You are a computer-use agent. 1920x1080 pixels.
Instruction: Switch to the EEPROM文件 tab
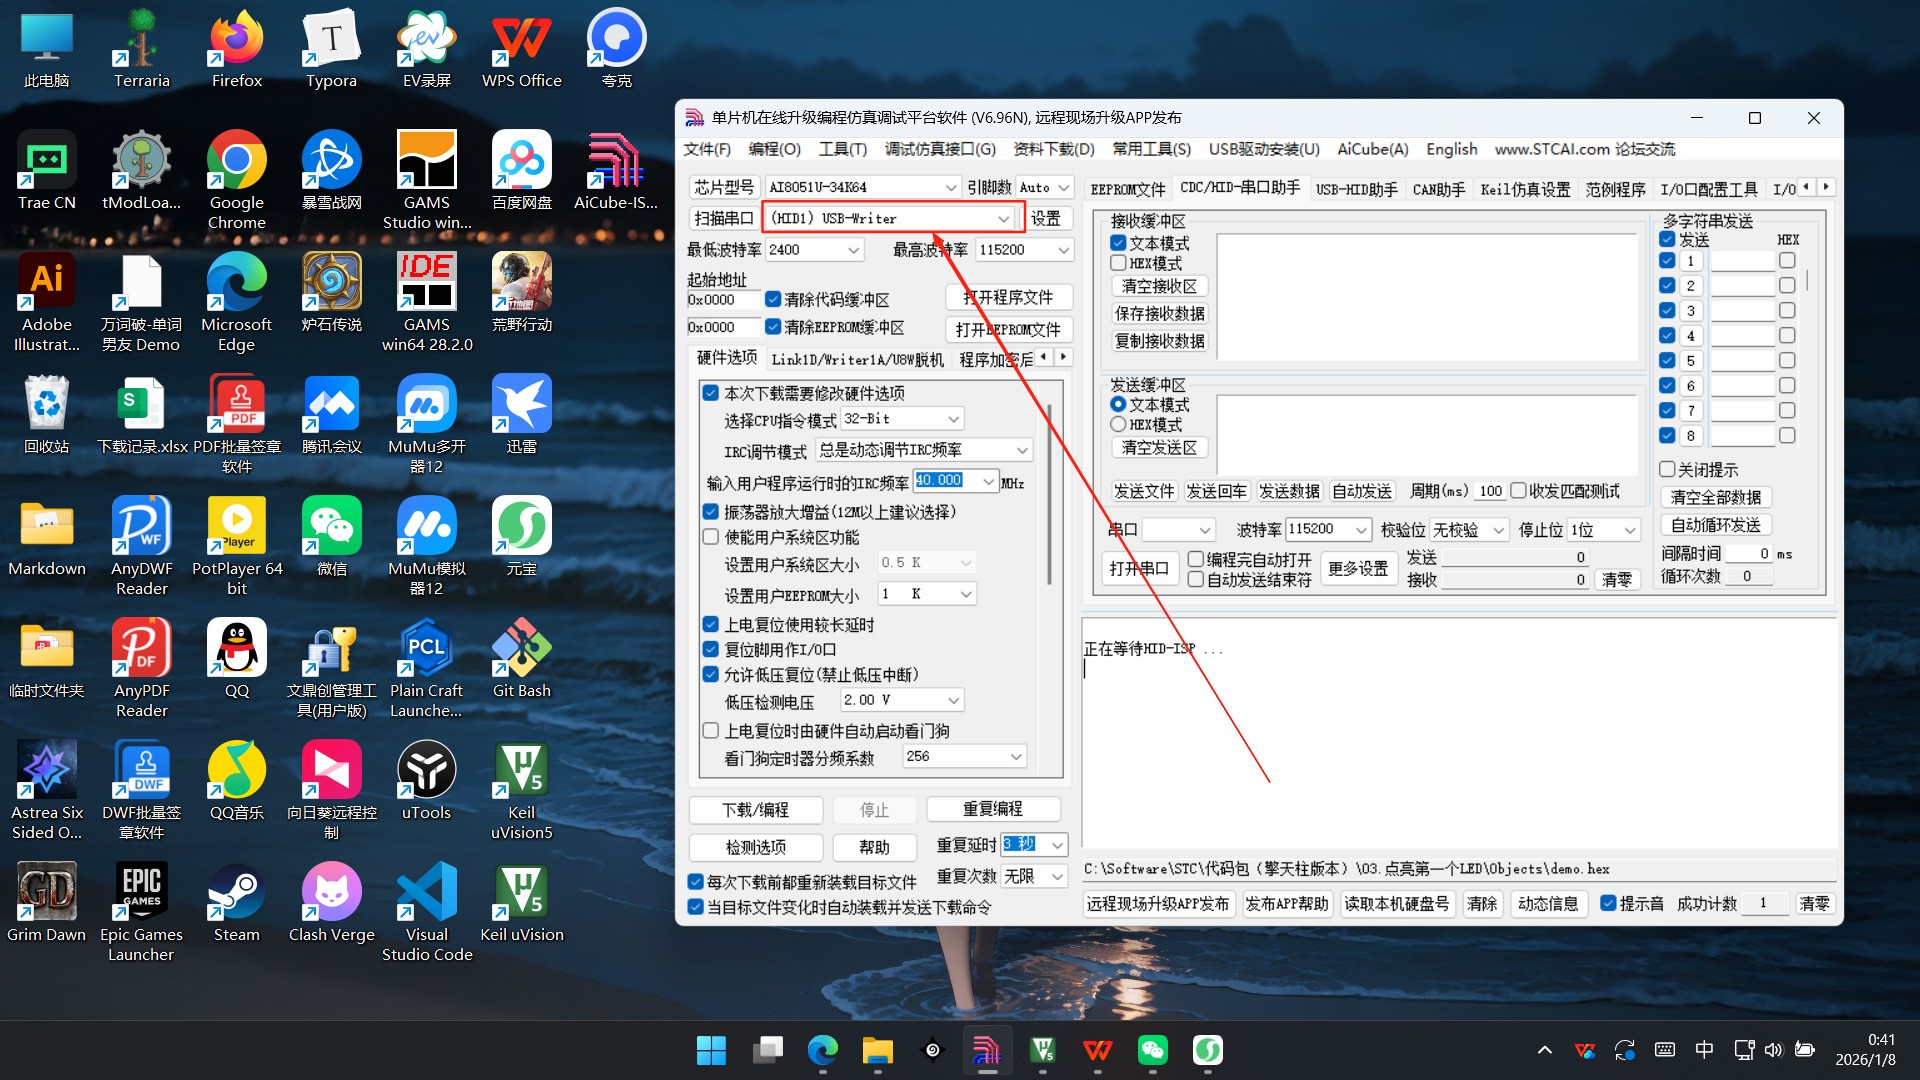coord(1127,188)
